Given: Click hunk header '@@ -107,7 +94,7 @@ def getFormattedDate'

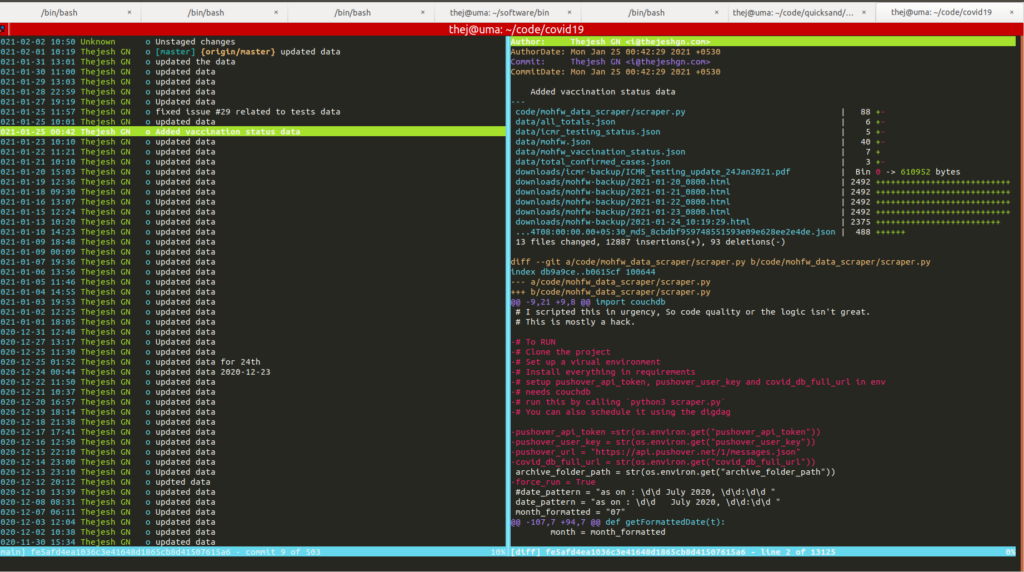Looking at the screenshot, I should coord(617,522).
